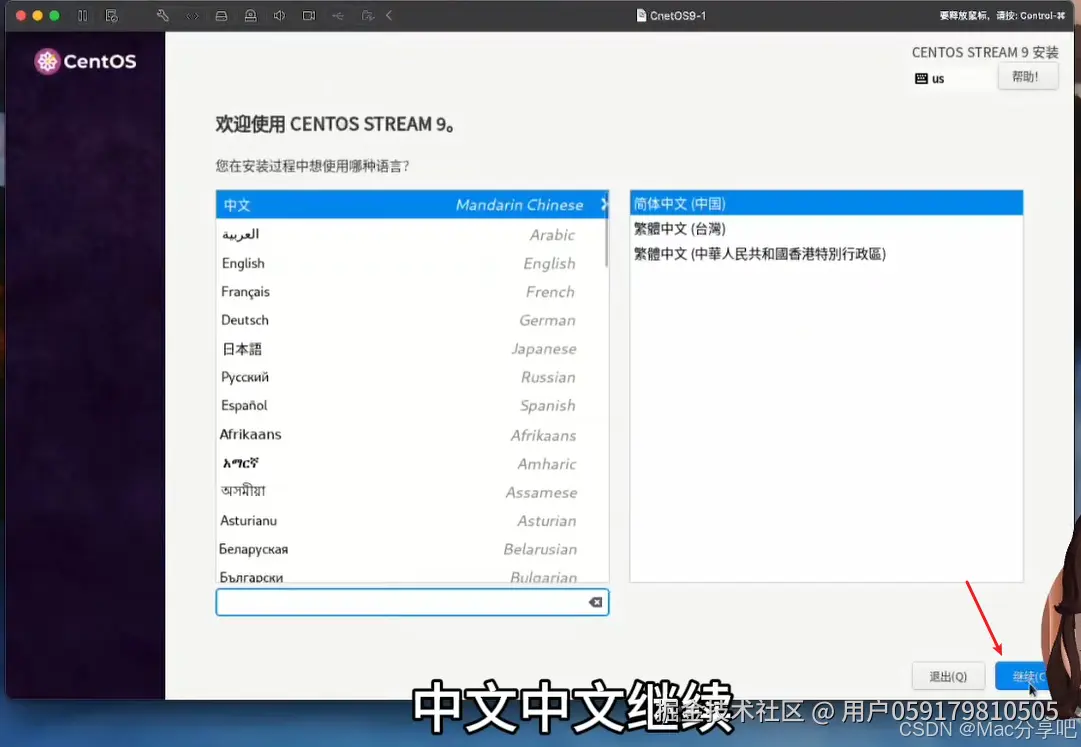Open the CD/DVD drive settings icon
Viewport: 1081px width, 747px height.
click(251, 15)
